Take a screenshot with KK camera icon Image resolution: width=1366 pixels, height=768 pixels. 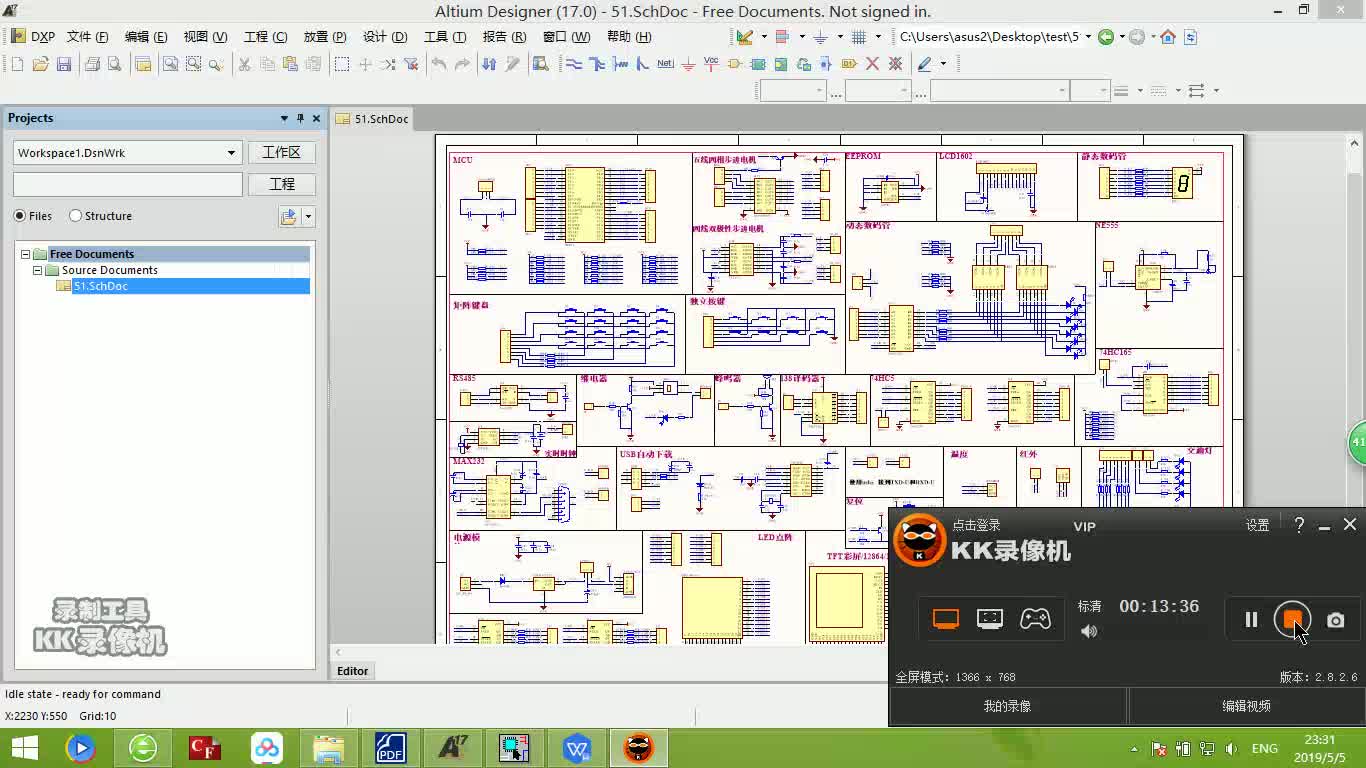point(1335,620)
